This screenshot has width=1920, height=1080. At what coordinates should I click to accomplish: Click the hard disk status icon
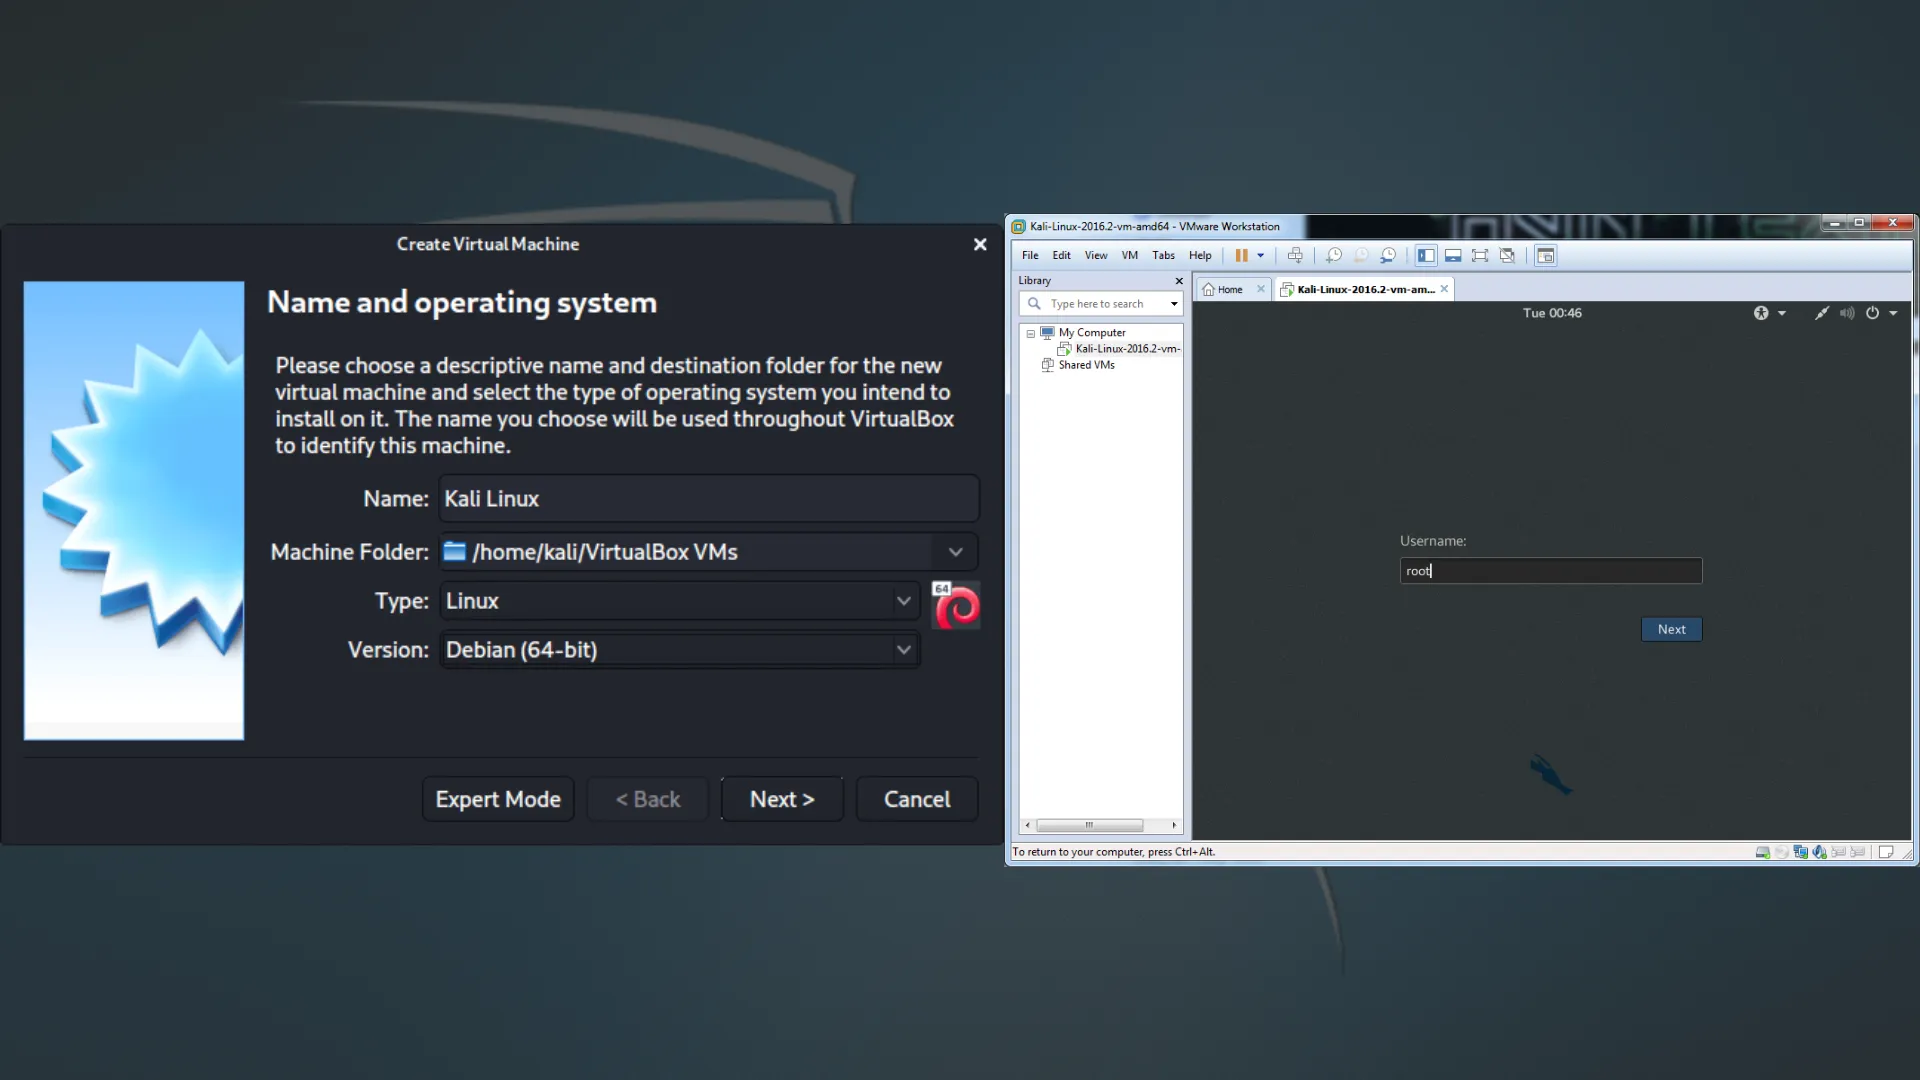pyautogui.click(x=1764, y=852)
